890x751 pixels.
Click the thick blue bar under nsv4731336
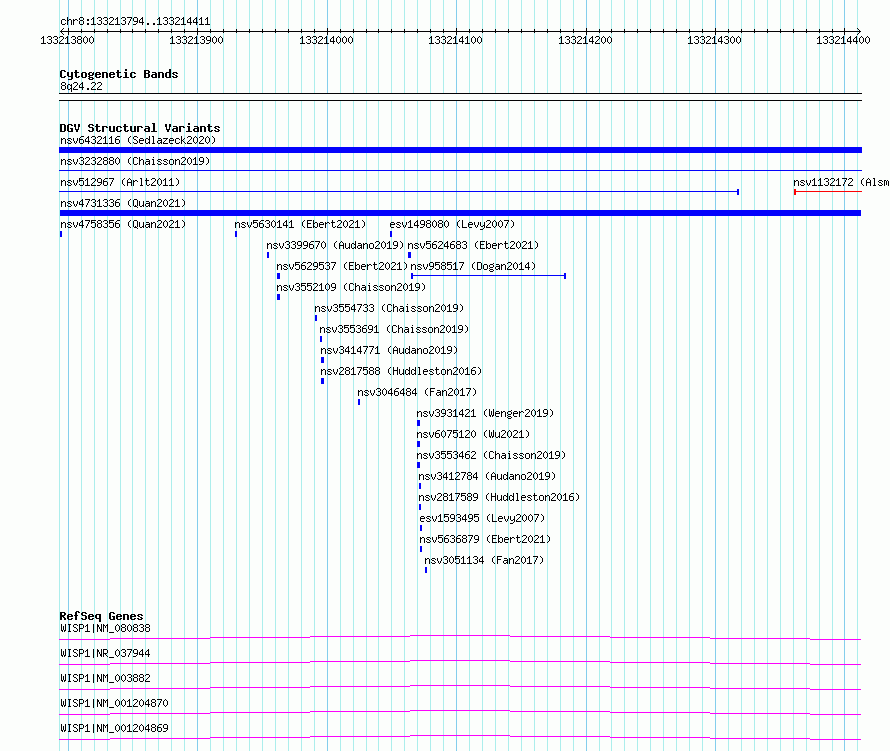point(460,213)
